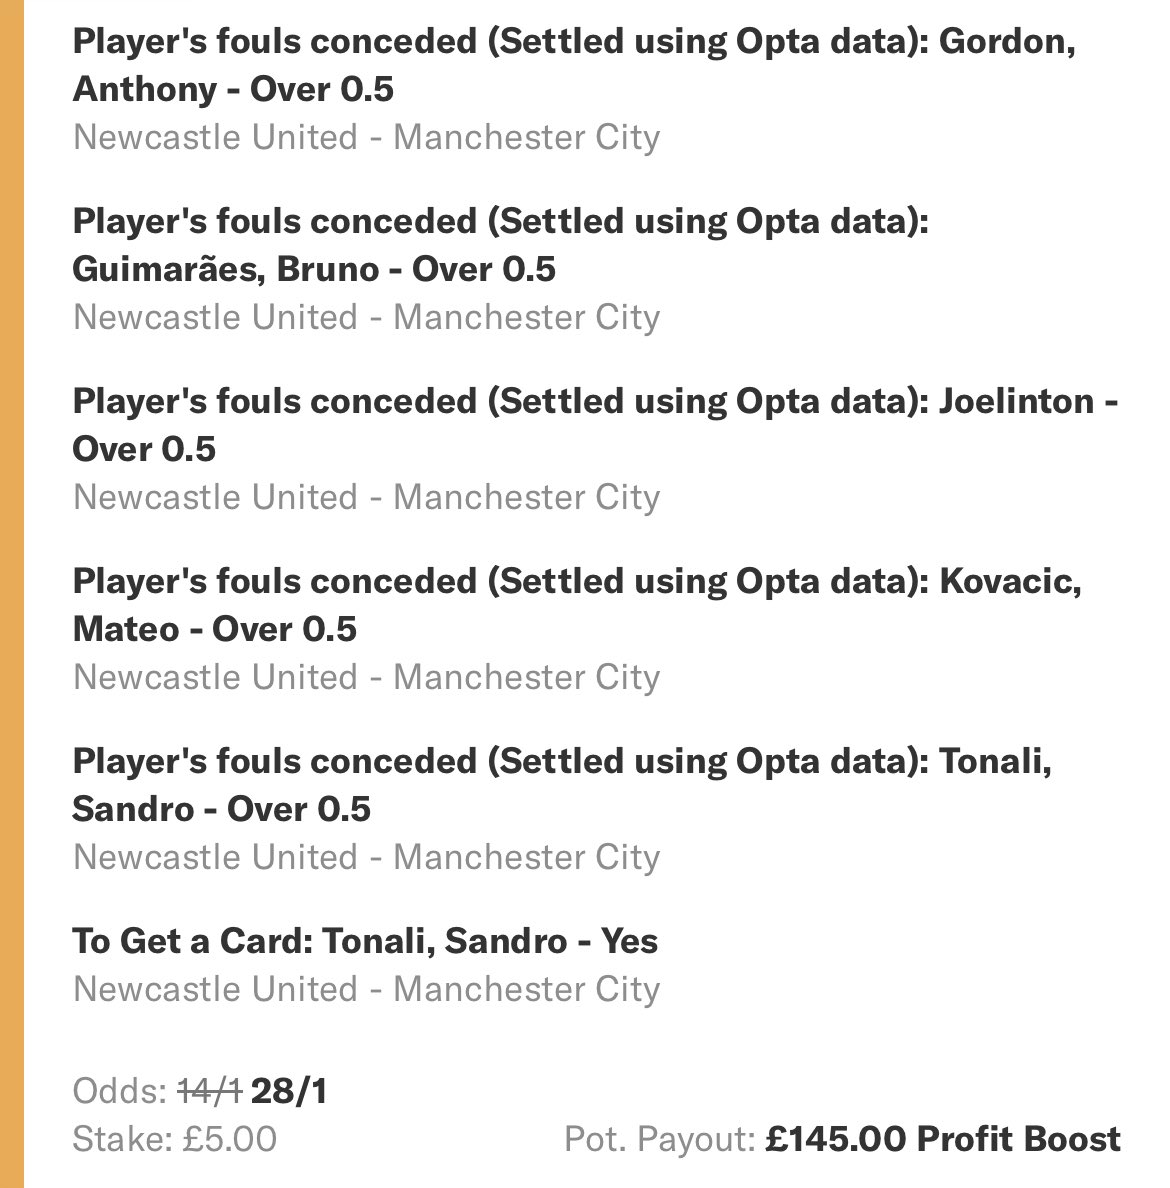Open match link under Kovacic, Mateo selection

coord(367,677)
